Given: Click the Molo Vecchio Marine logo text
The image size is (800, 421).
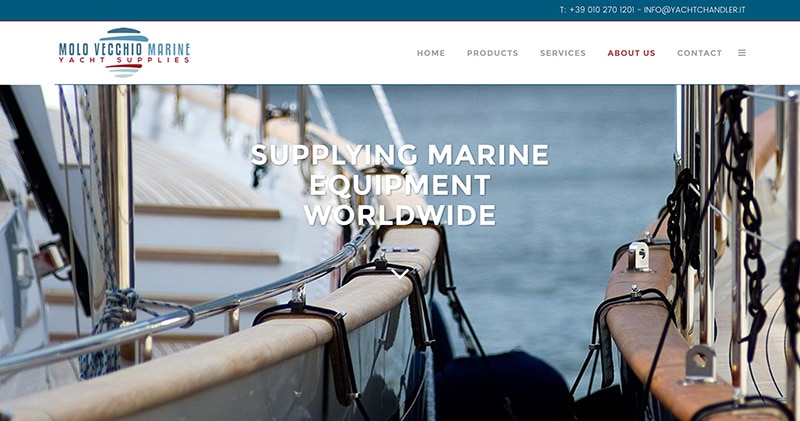Looking at the screenshot, I should (124, 49).
